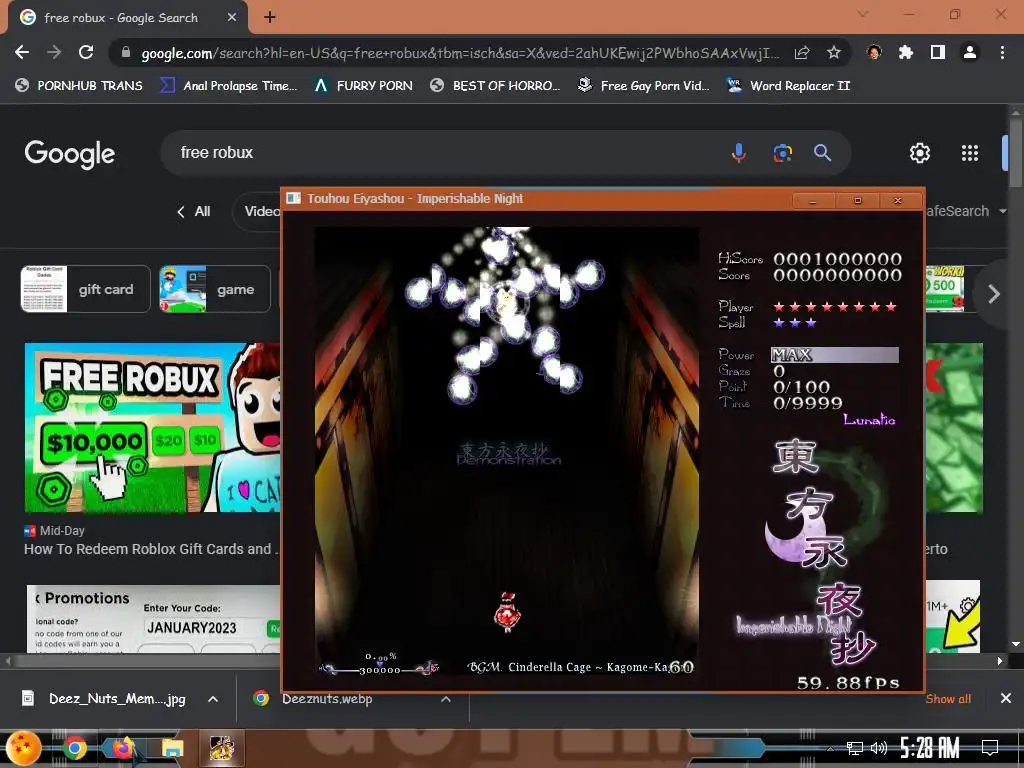
Task: Click 'Show all' downloads link
Action: (948, 699)
